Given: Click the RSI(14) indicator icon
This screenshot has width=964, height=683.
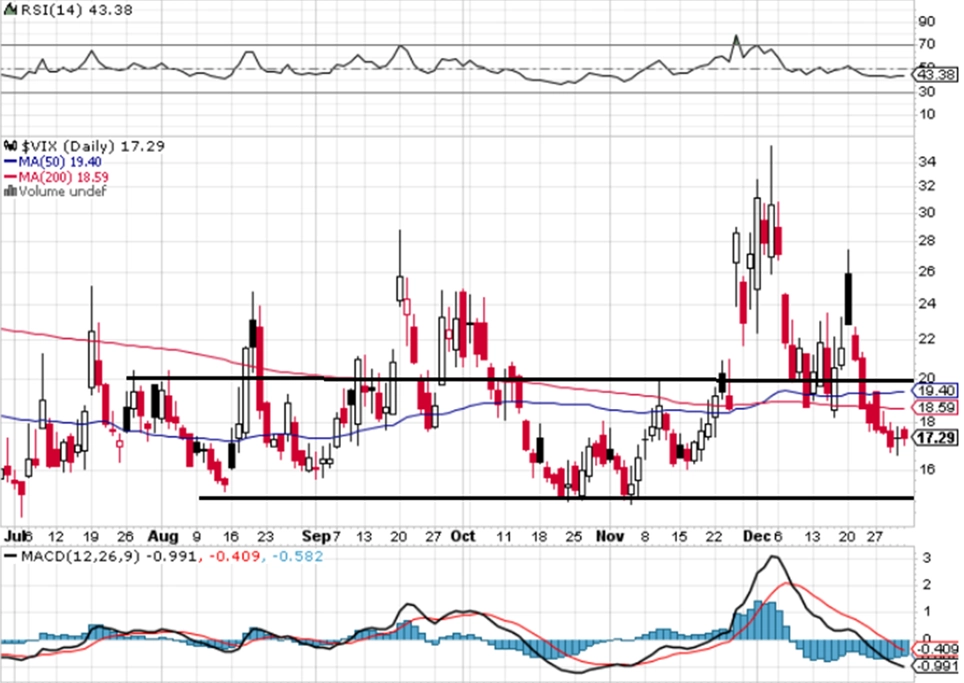Looking at the screenshot, I should point(10,10).
